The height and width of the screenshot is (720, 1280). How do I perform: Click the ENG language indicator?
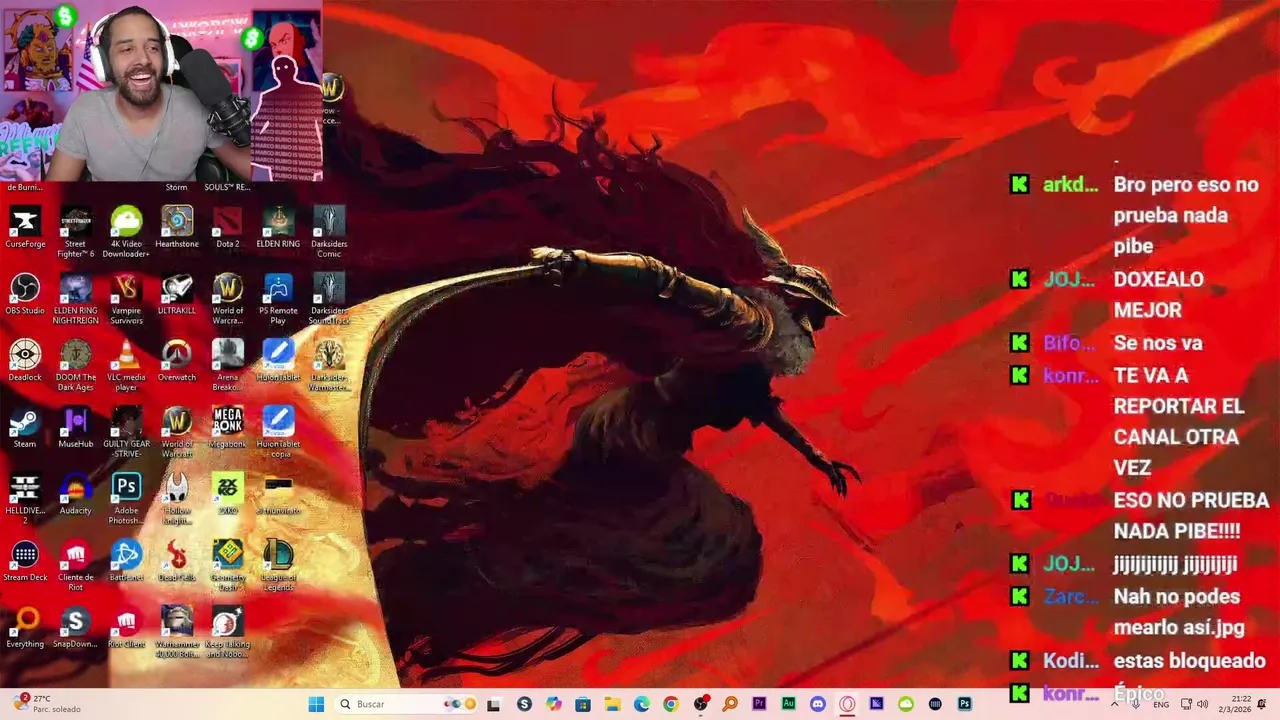pos(1161,704)
